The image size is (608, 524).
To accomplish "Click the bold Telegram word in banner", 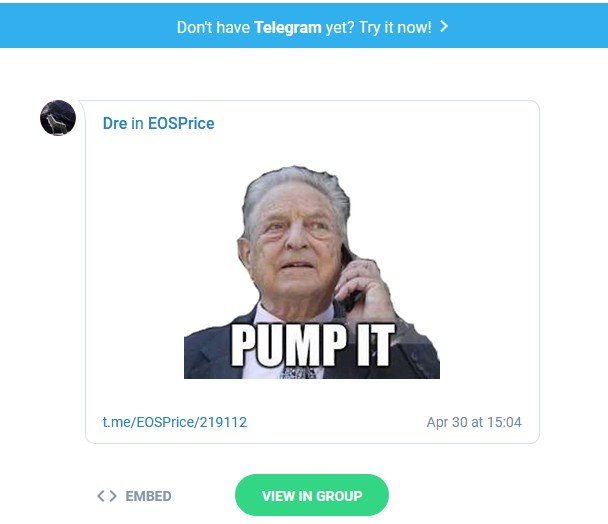I will coord(288,27).
